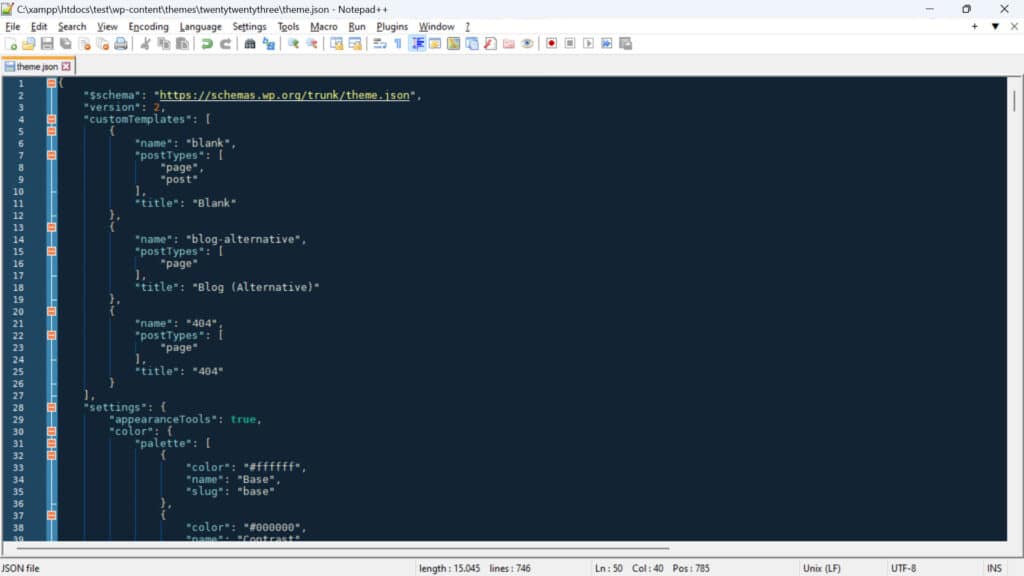Cut the selected text
This screenshot has height=576, width=1024.
(148, 43)
